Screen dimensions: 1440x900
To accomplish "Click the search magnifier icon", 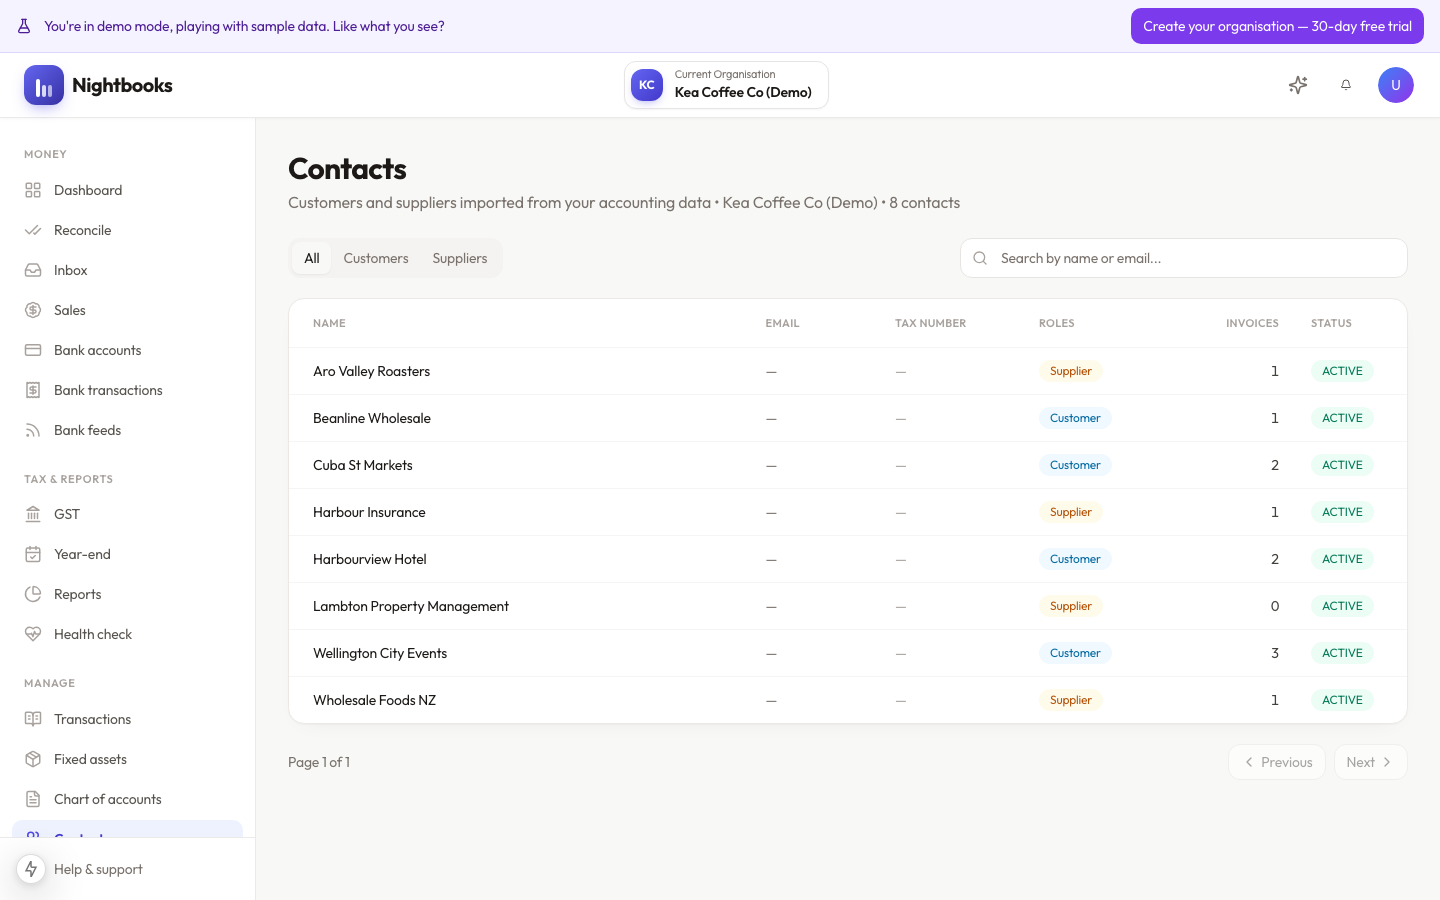I will click(x=980, y=258).
